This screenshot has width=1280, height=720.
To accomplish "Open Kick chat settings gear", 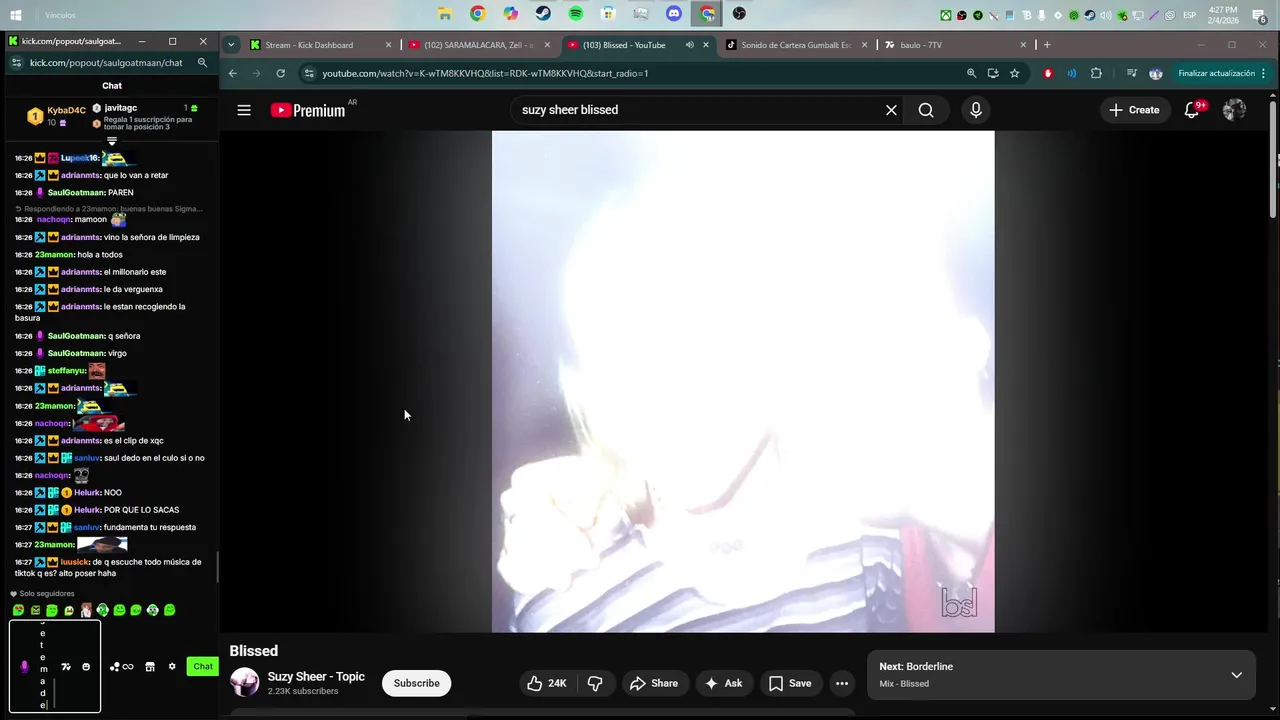I will click(x=172, y=667).
